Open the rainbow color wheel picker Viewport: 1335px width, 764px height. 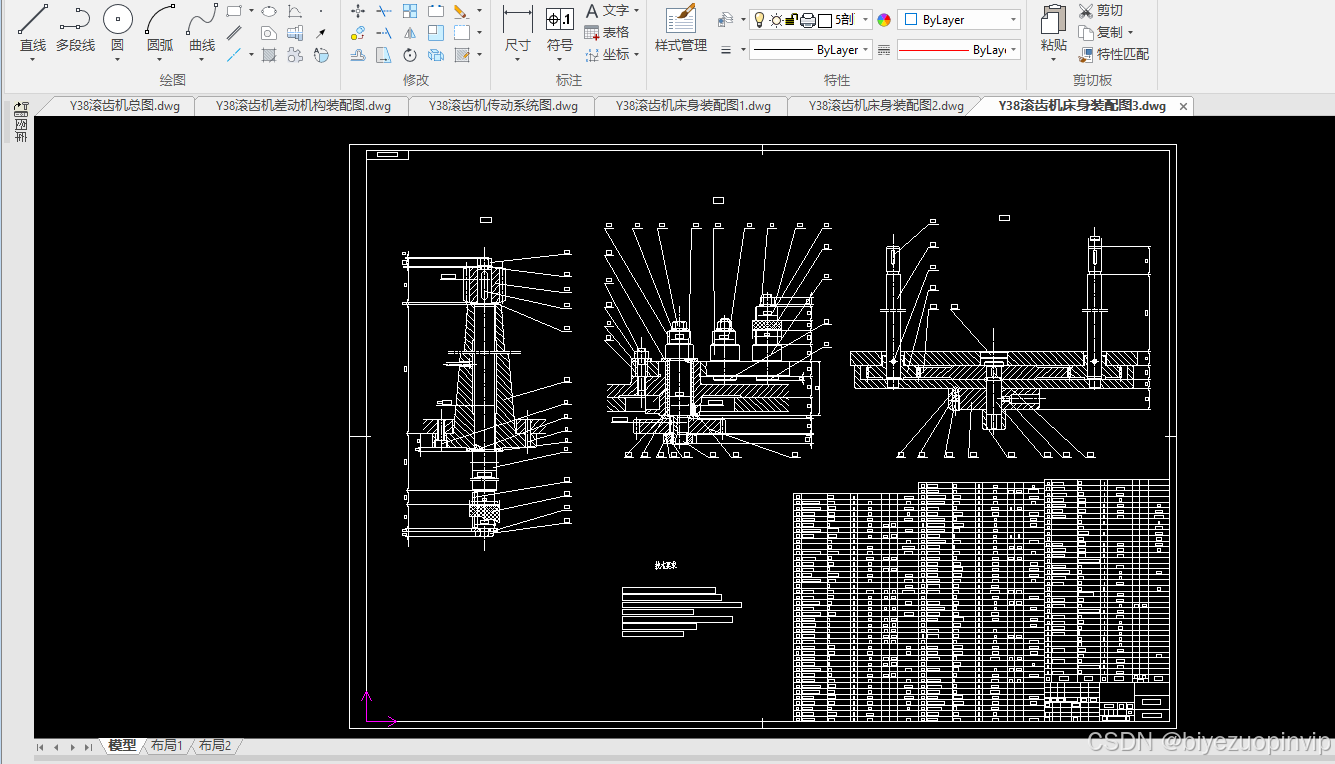click(884, 20)
